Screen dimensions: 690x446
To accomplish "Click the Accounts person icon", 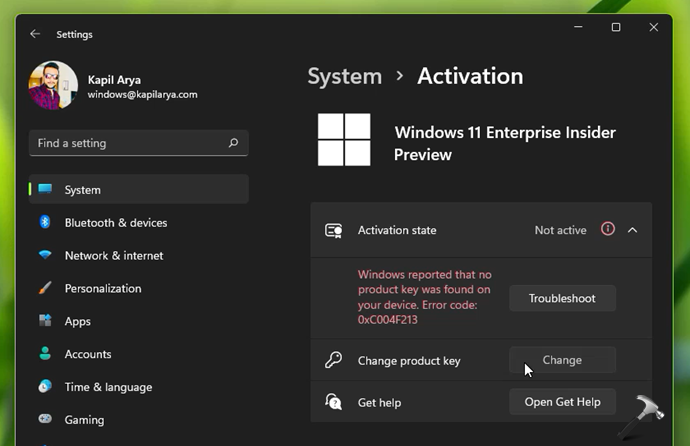I will (x=45, y=354).
